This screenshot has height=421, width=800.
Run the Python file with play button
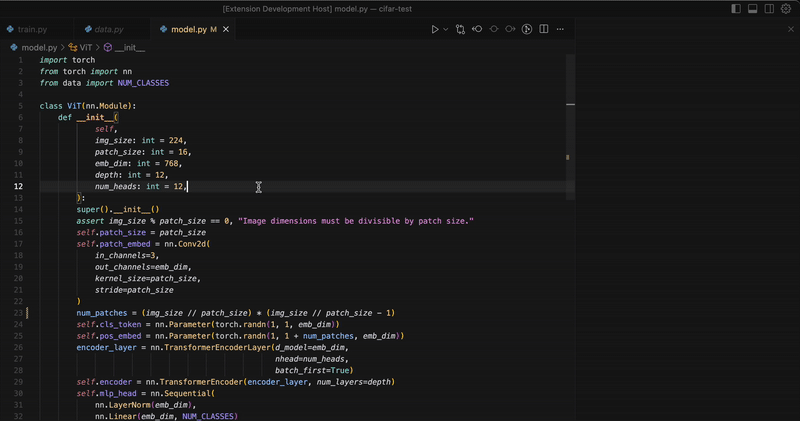435,30
